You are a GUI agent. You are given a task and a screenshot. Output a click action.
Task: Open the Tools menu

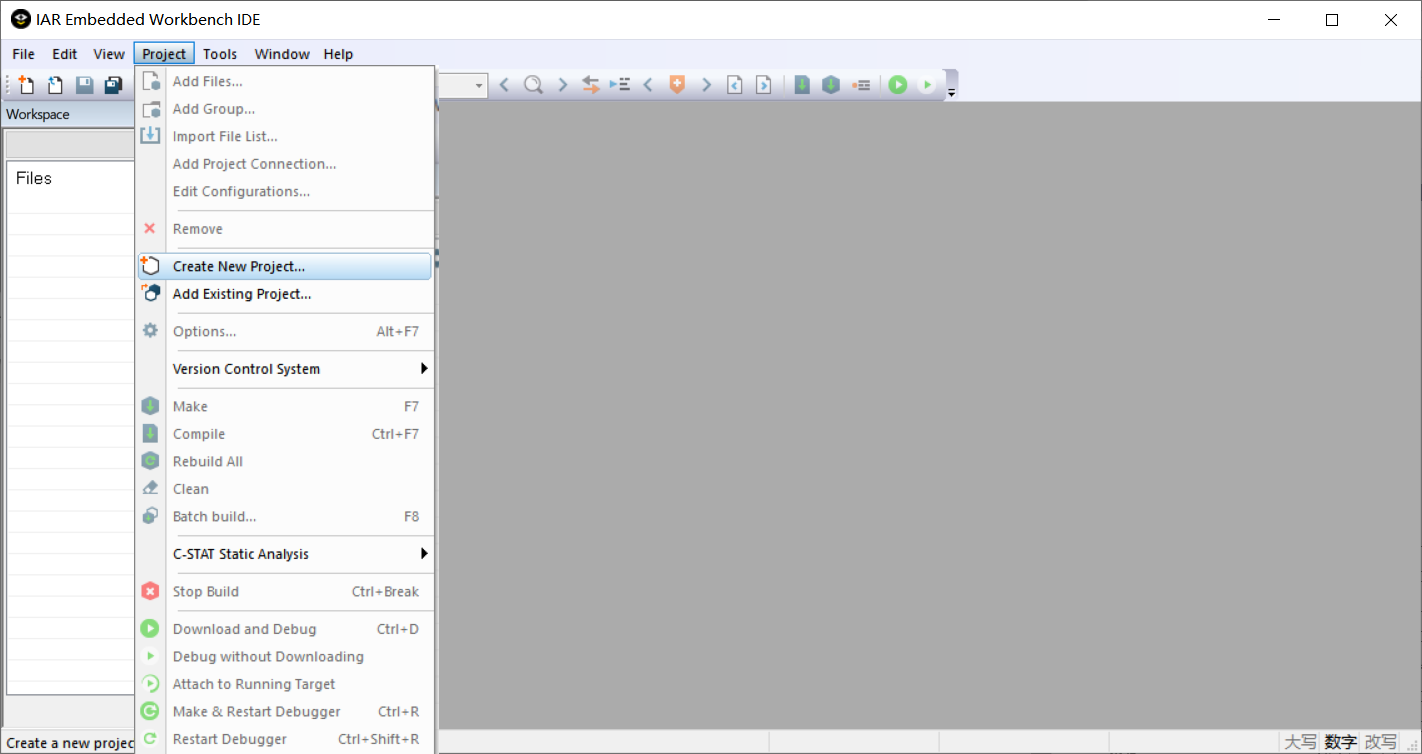tap(219, 53)
